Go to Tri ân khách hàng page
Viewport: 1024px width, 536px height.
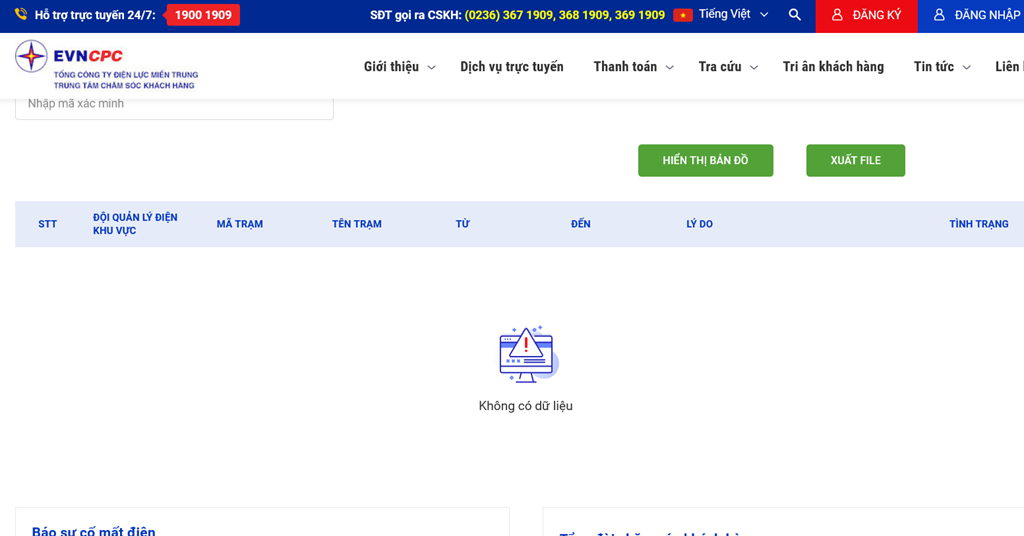click(833, 67)
